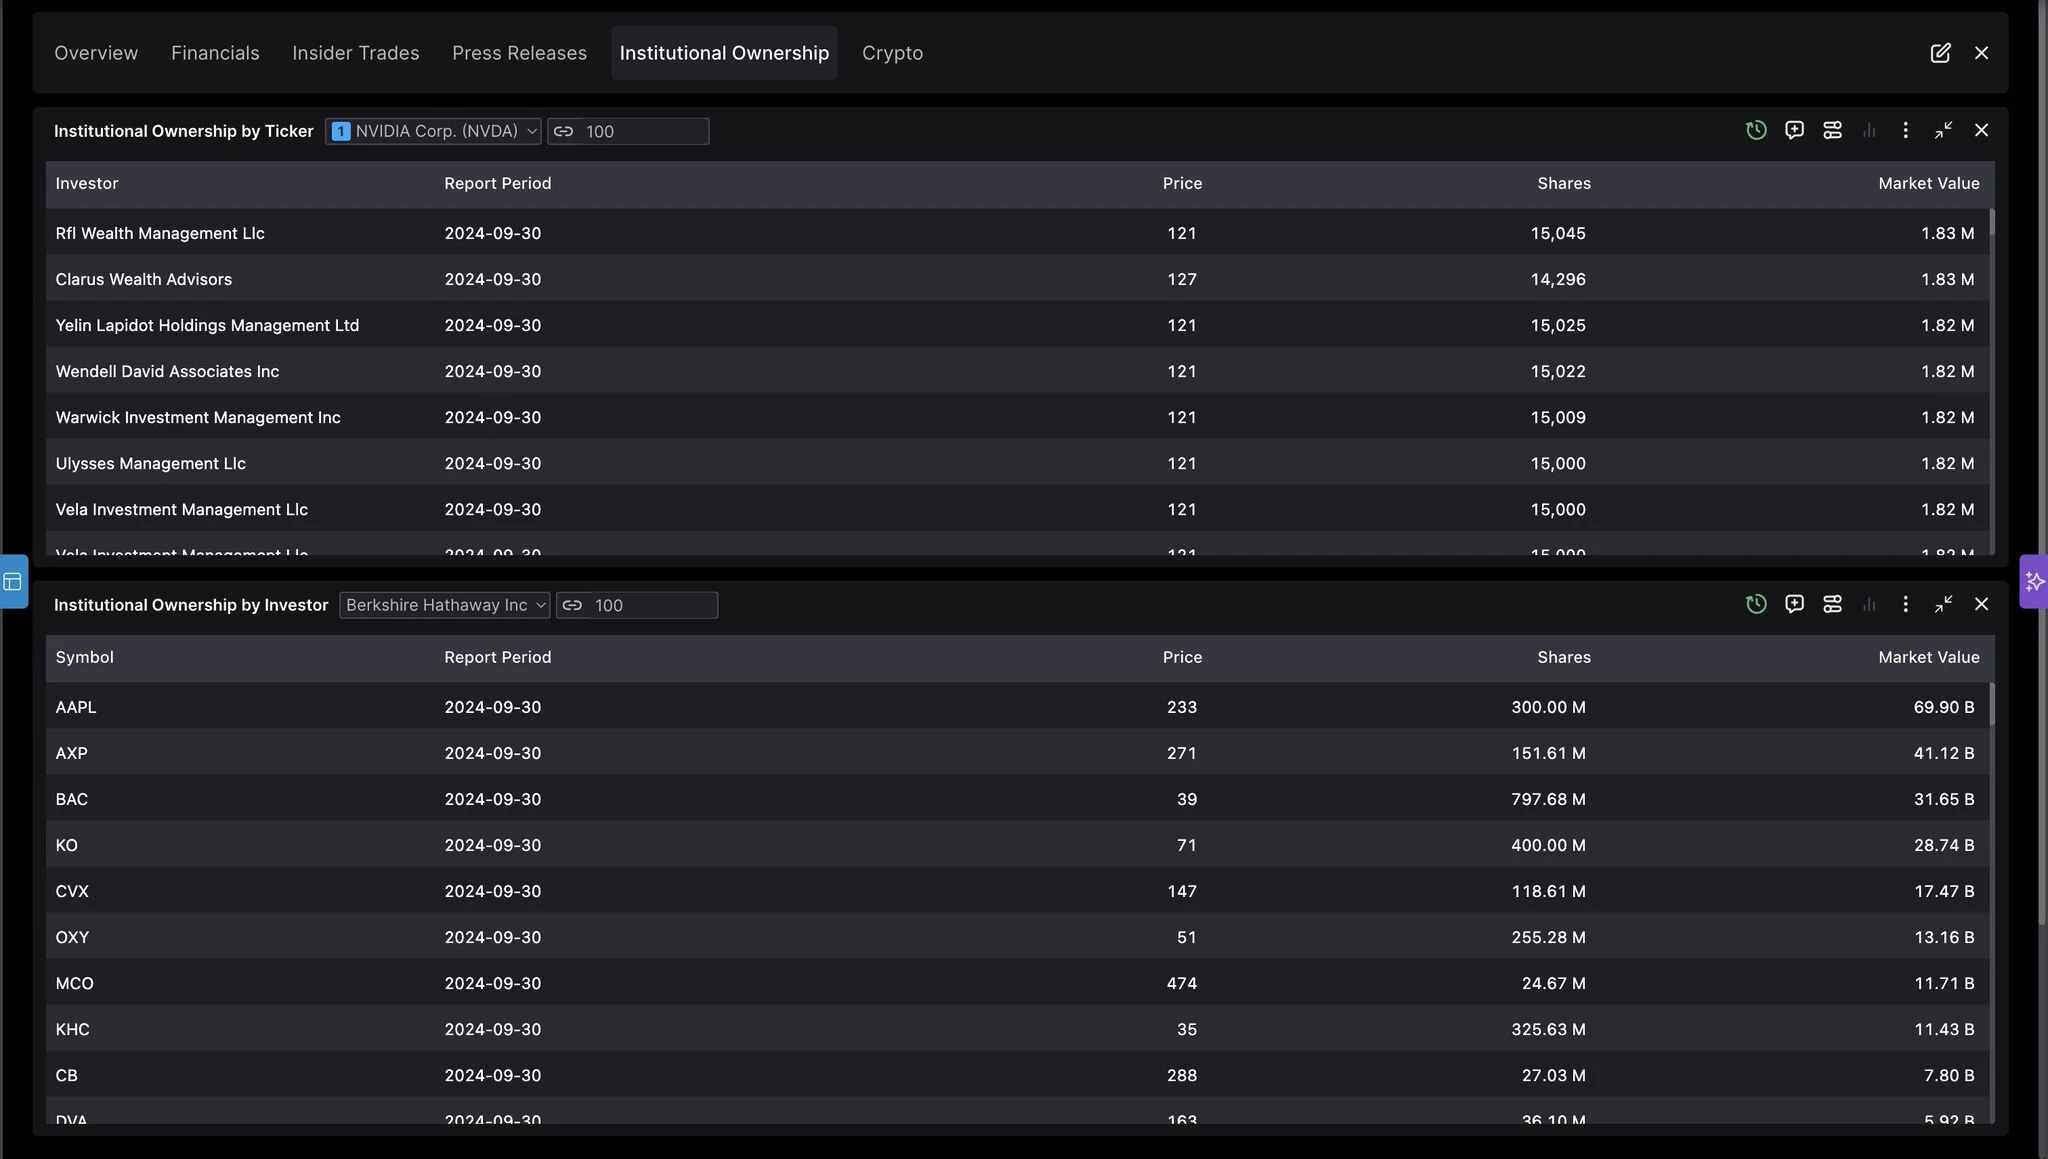Viewport: 2048px width, 1159px height.
Task: Open three-dot menu of Ownership by Ticker widget
Action: (1905, 131)
